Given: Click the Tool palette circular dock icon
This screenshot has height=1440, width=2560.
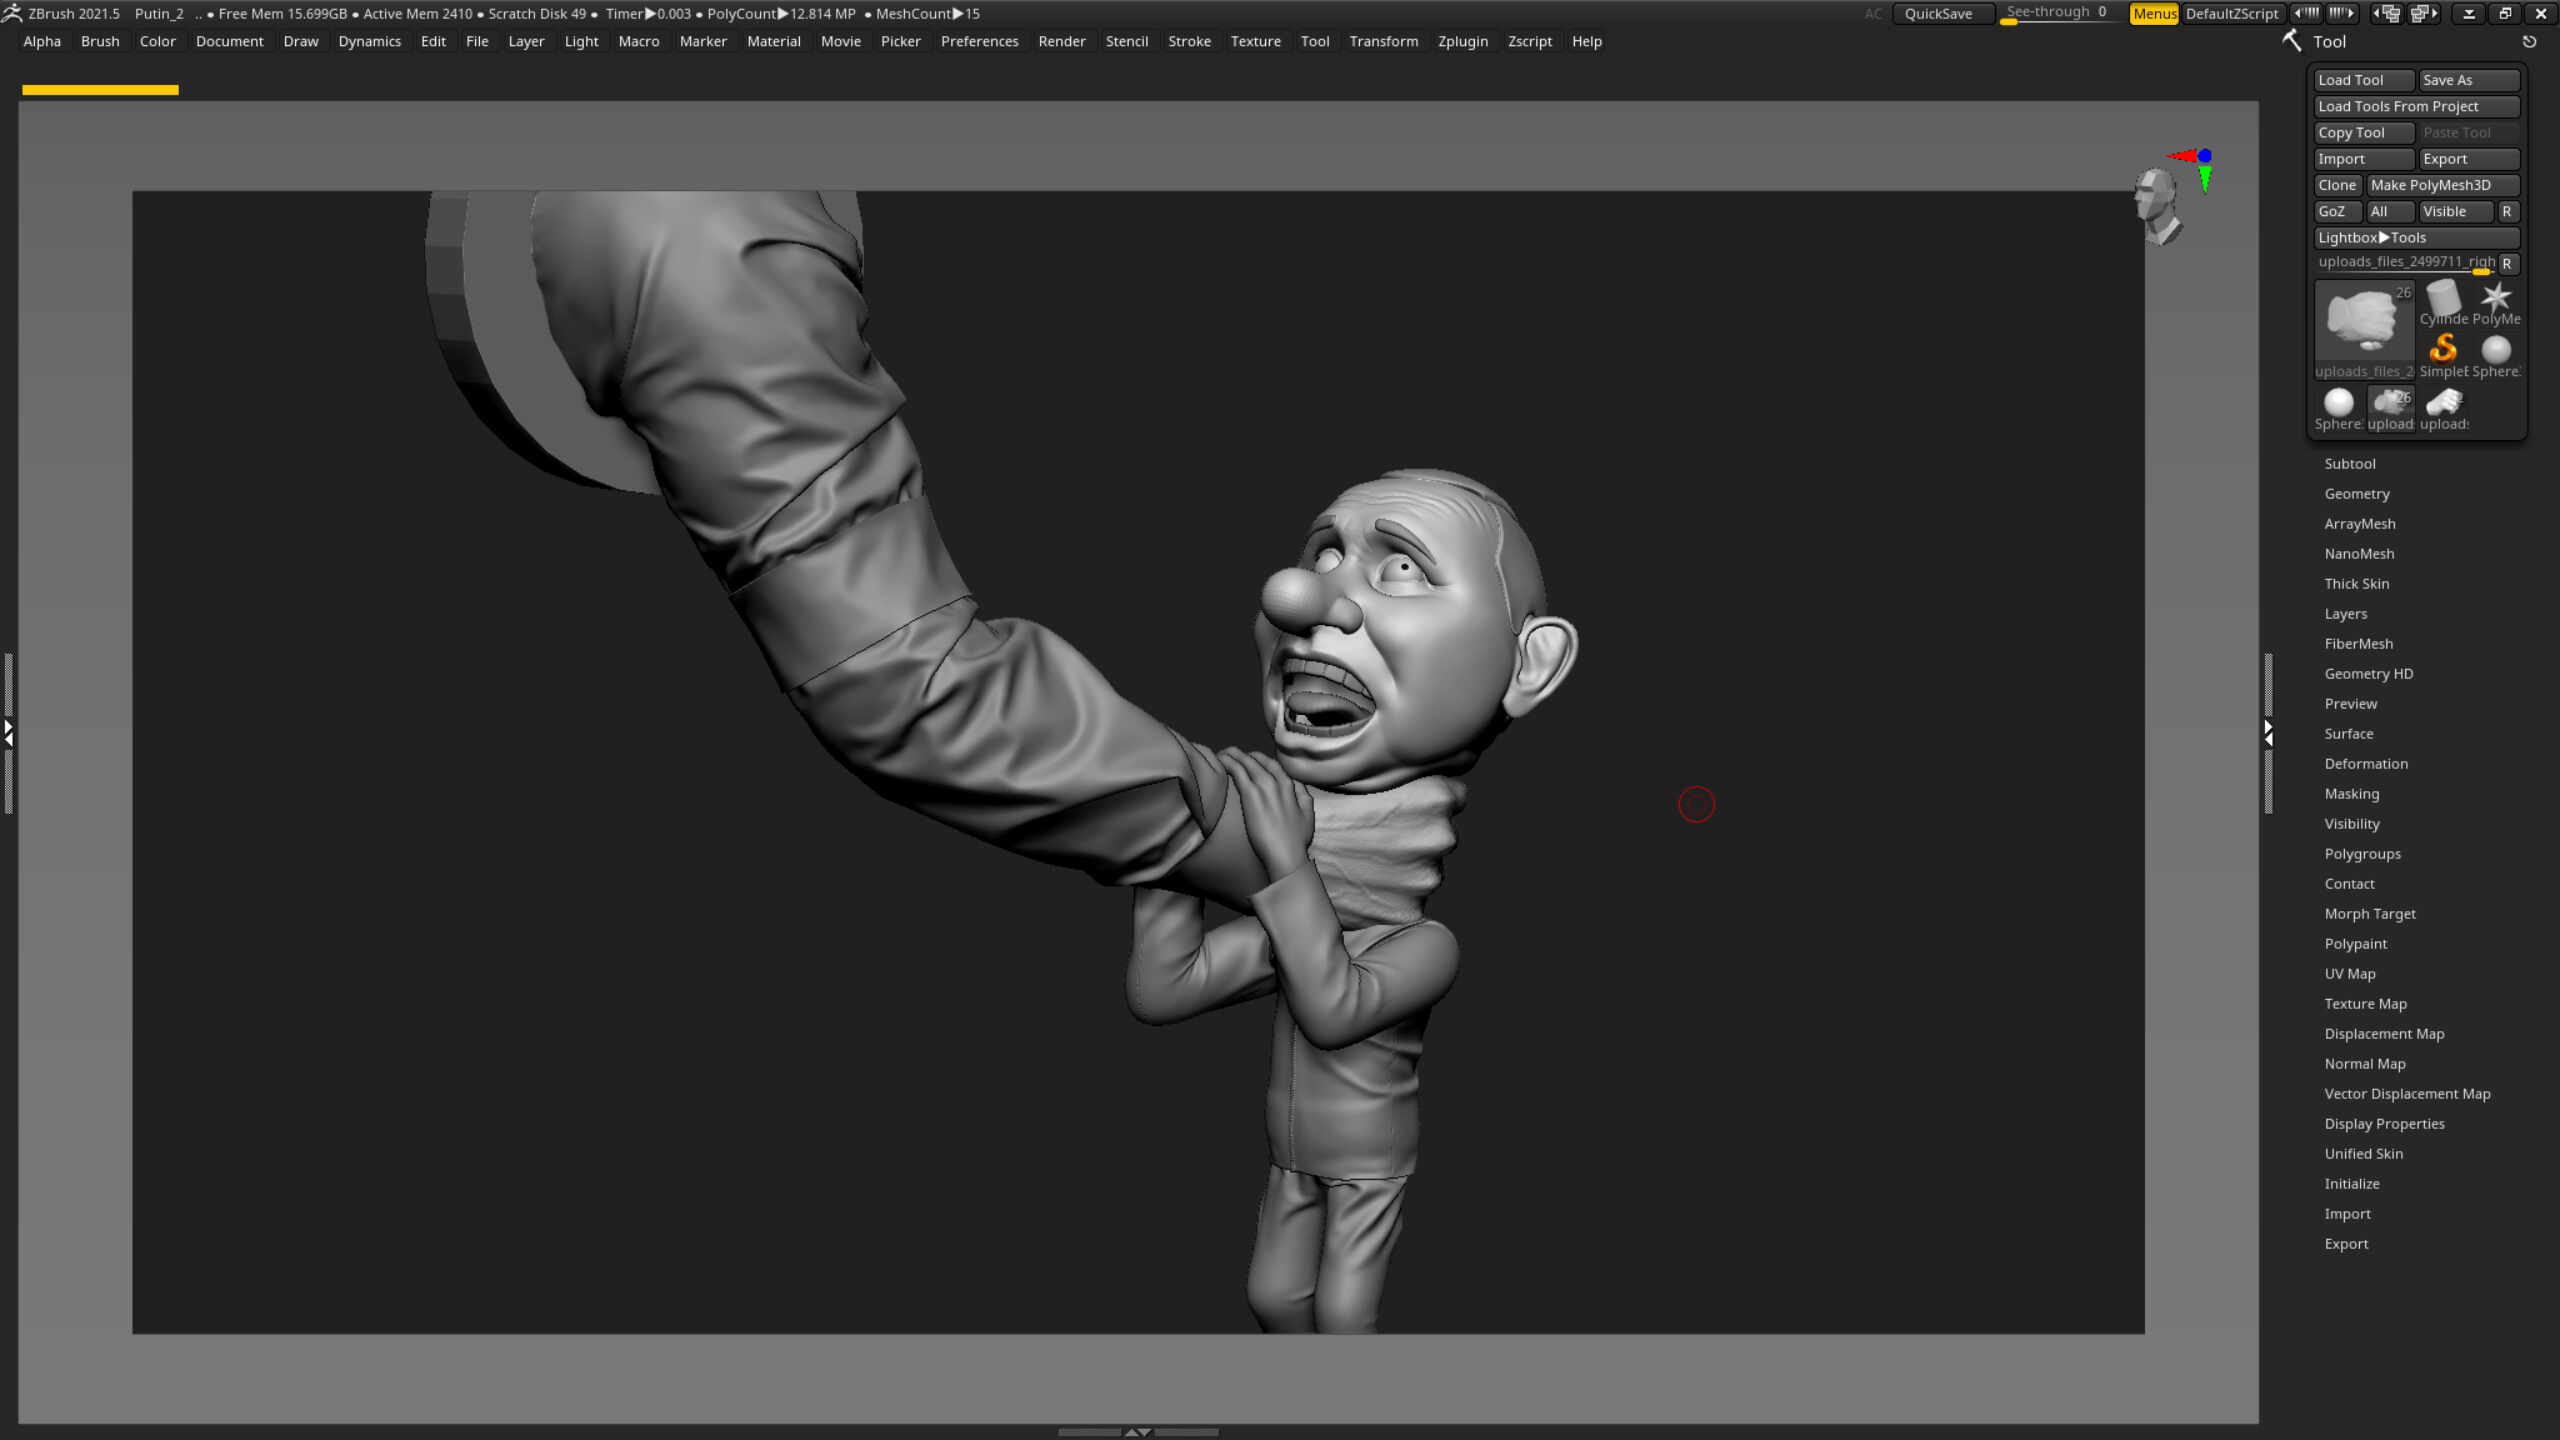Looking at the screenshot, I should coord(2529,42).
